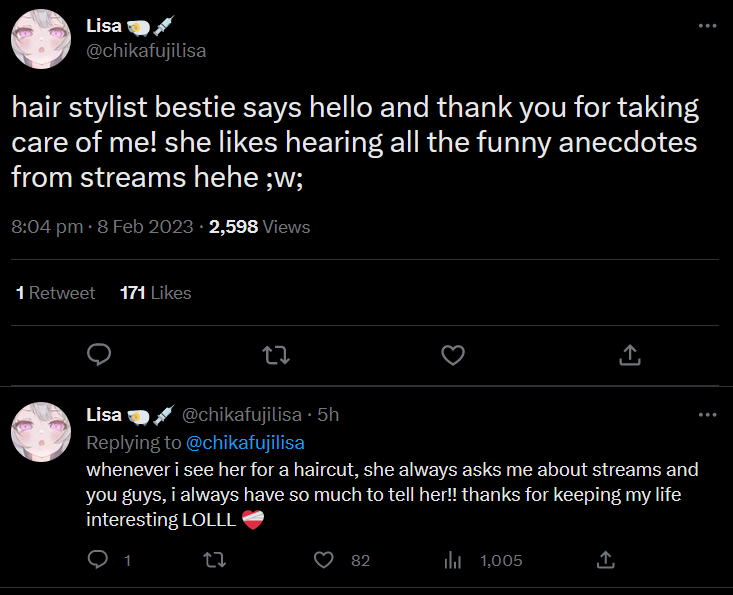Retweet the reply tweet
The image size is (733, 595).
click(214, 560)
